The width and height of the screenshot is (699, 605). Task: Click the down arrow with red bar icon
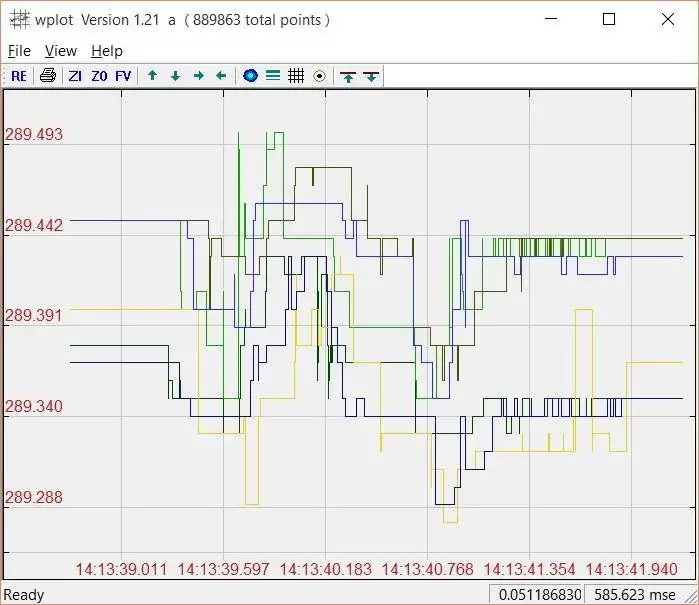point(371,76)
